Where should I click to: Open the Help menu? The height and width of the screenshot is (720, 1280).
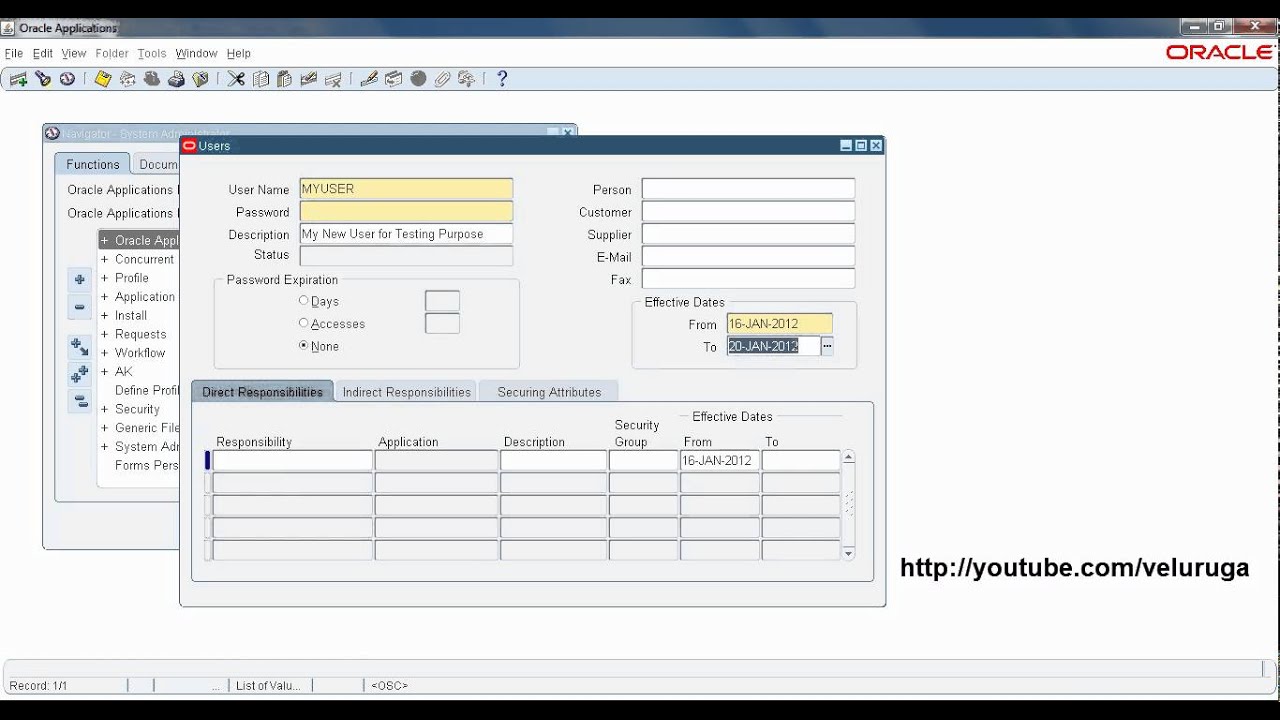click(238, 53)
